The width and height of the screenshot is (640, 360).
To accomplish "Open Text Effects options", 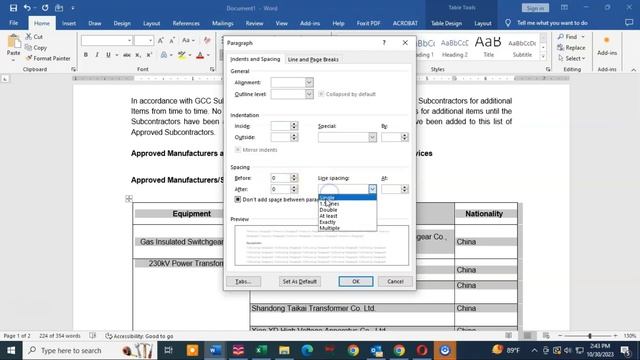I will pyautogui.click(x=164, y=55).
